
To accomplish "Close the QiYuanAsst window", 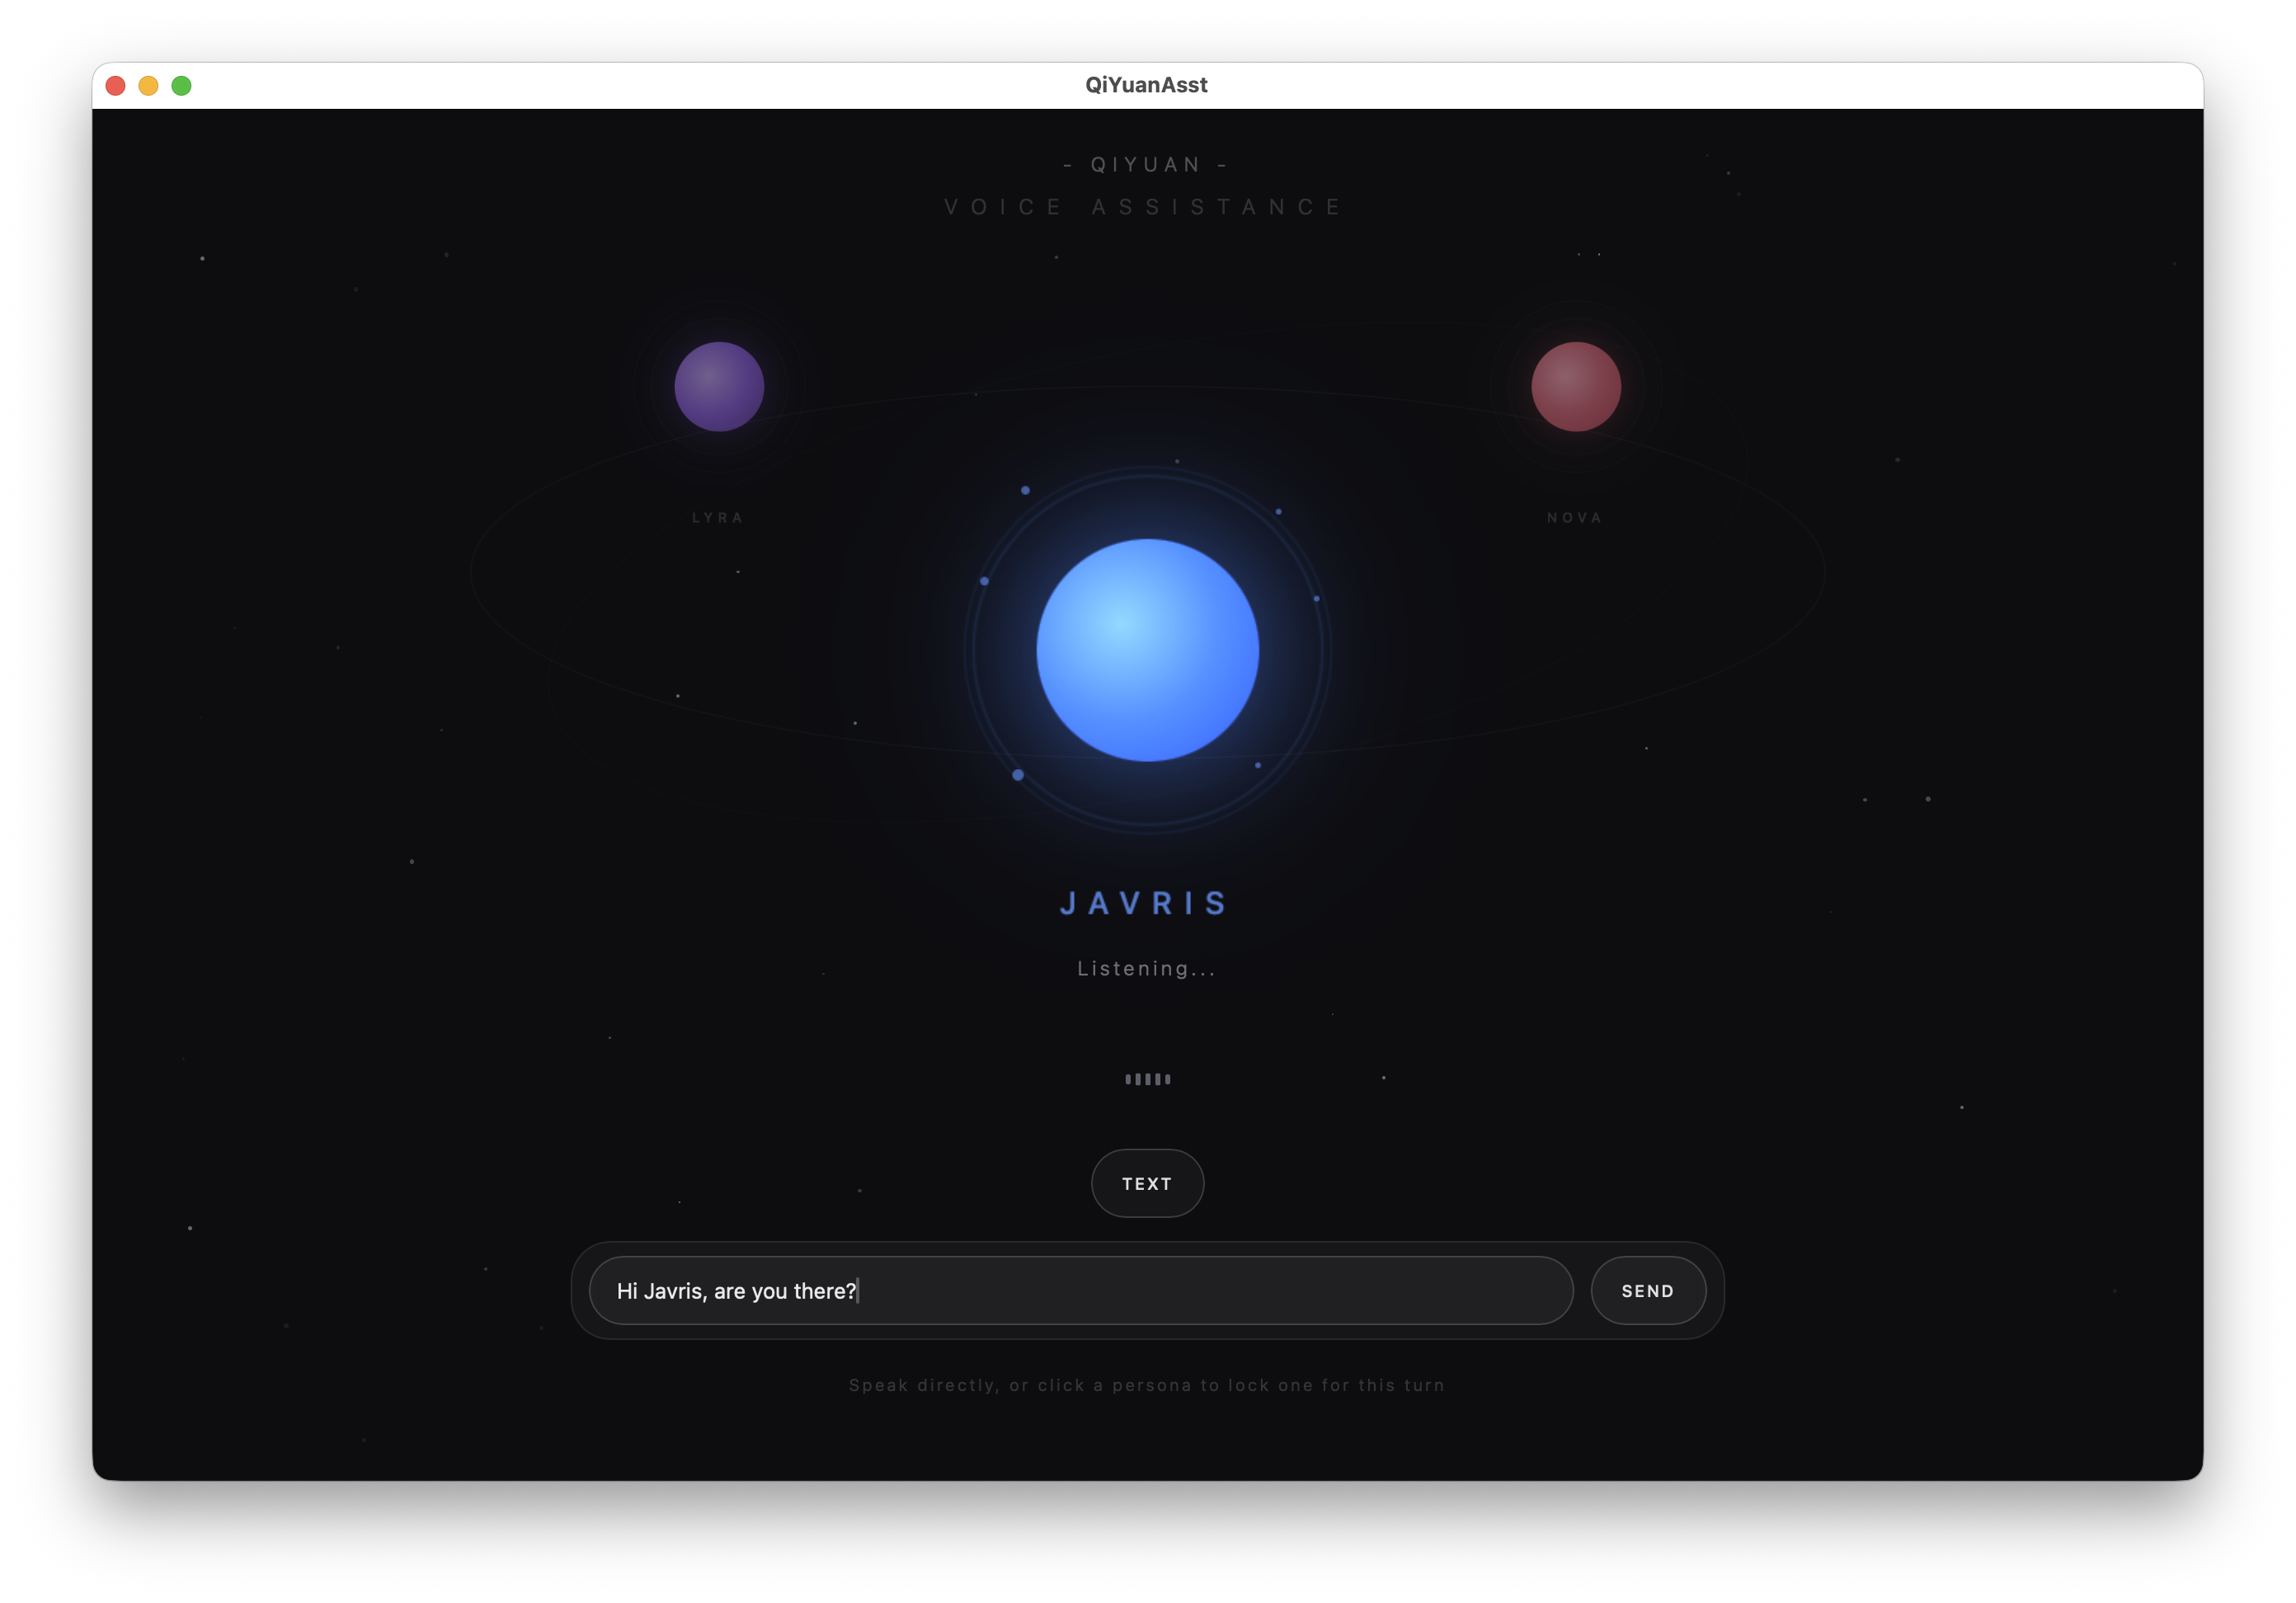I will [x=115, y=85].
